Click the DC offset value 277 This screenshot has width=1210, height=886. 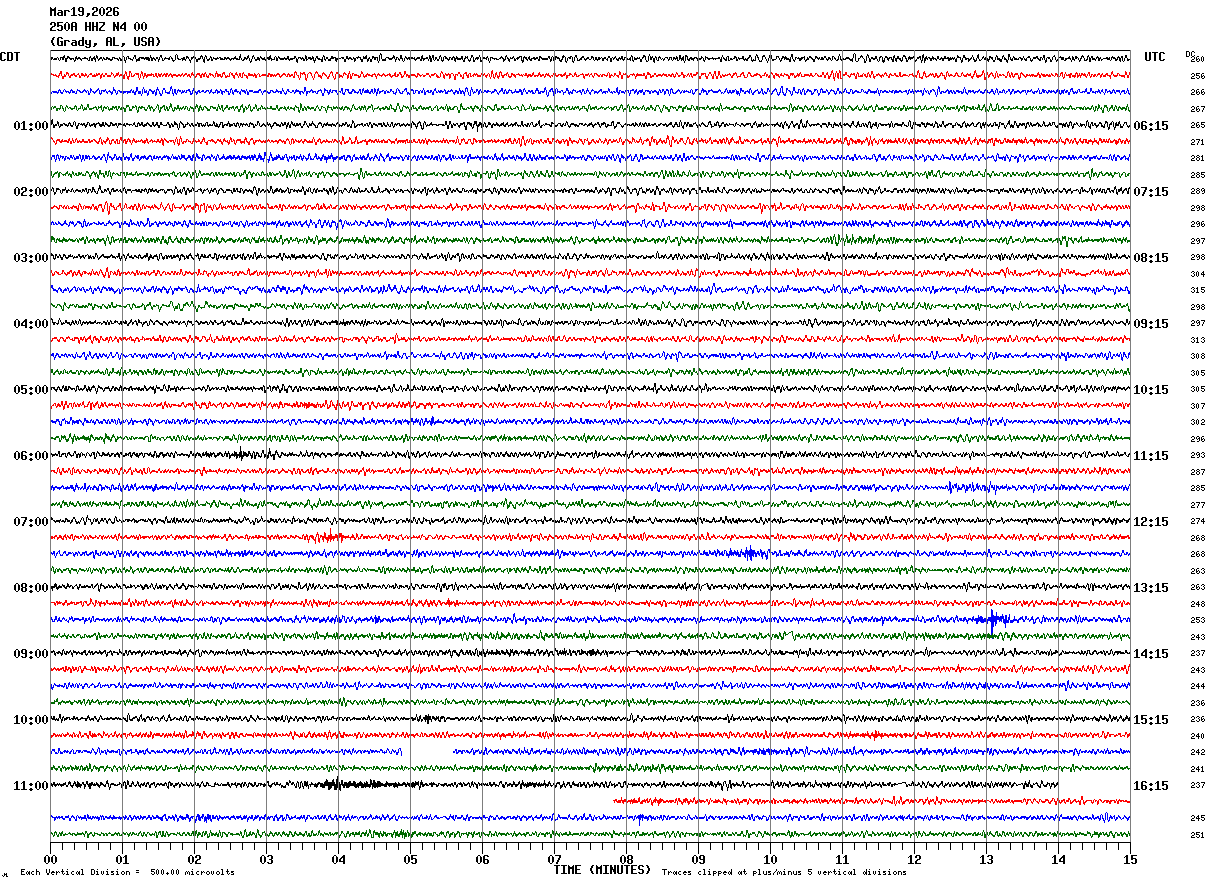[x=1197, y=505]
